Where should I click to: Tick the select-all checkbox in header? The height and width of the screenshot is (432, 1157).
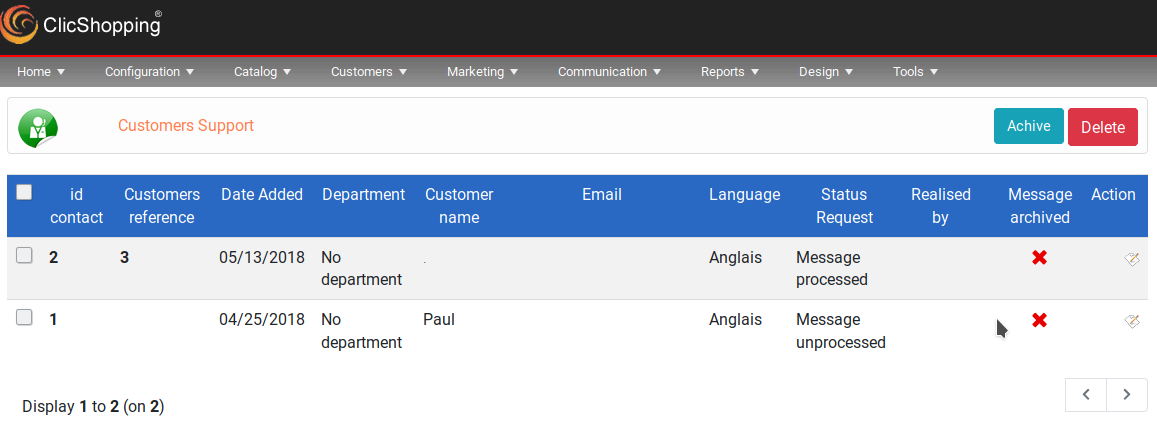click(24, 193)
